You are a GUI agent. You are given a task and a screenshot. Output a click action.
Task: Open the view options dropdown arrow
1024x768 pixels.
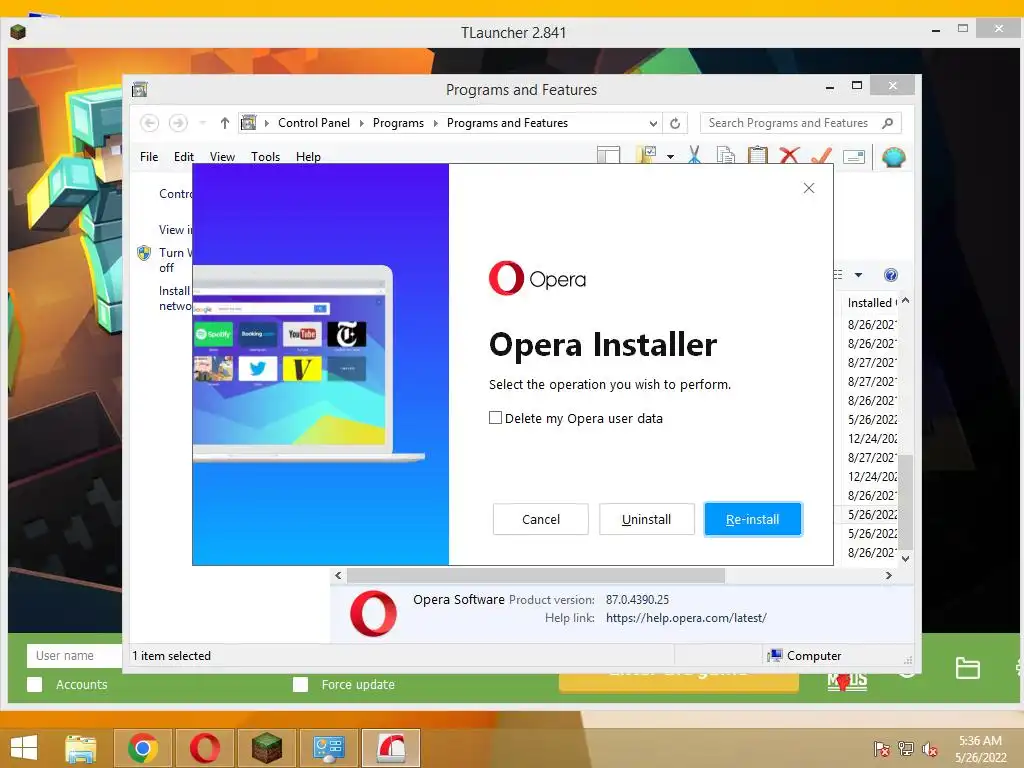858,275
